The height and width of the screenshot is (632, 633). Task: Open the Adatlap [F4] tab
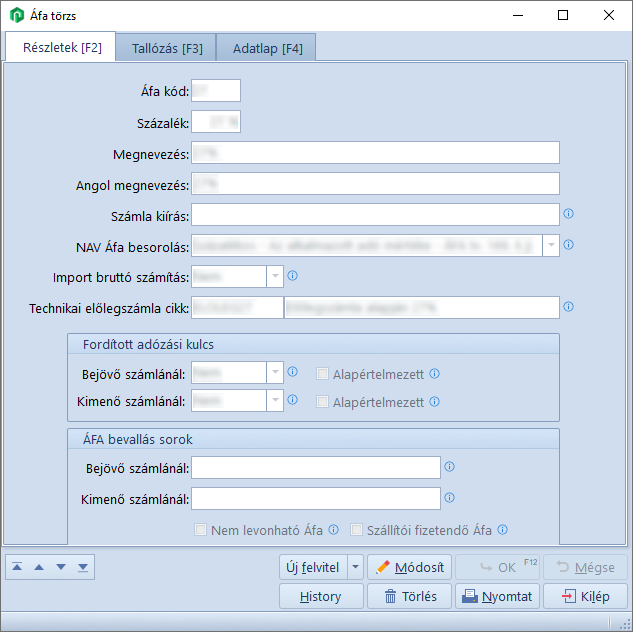tap(268, 48)
